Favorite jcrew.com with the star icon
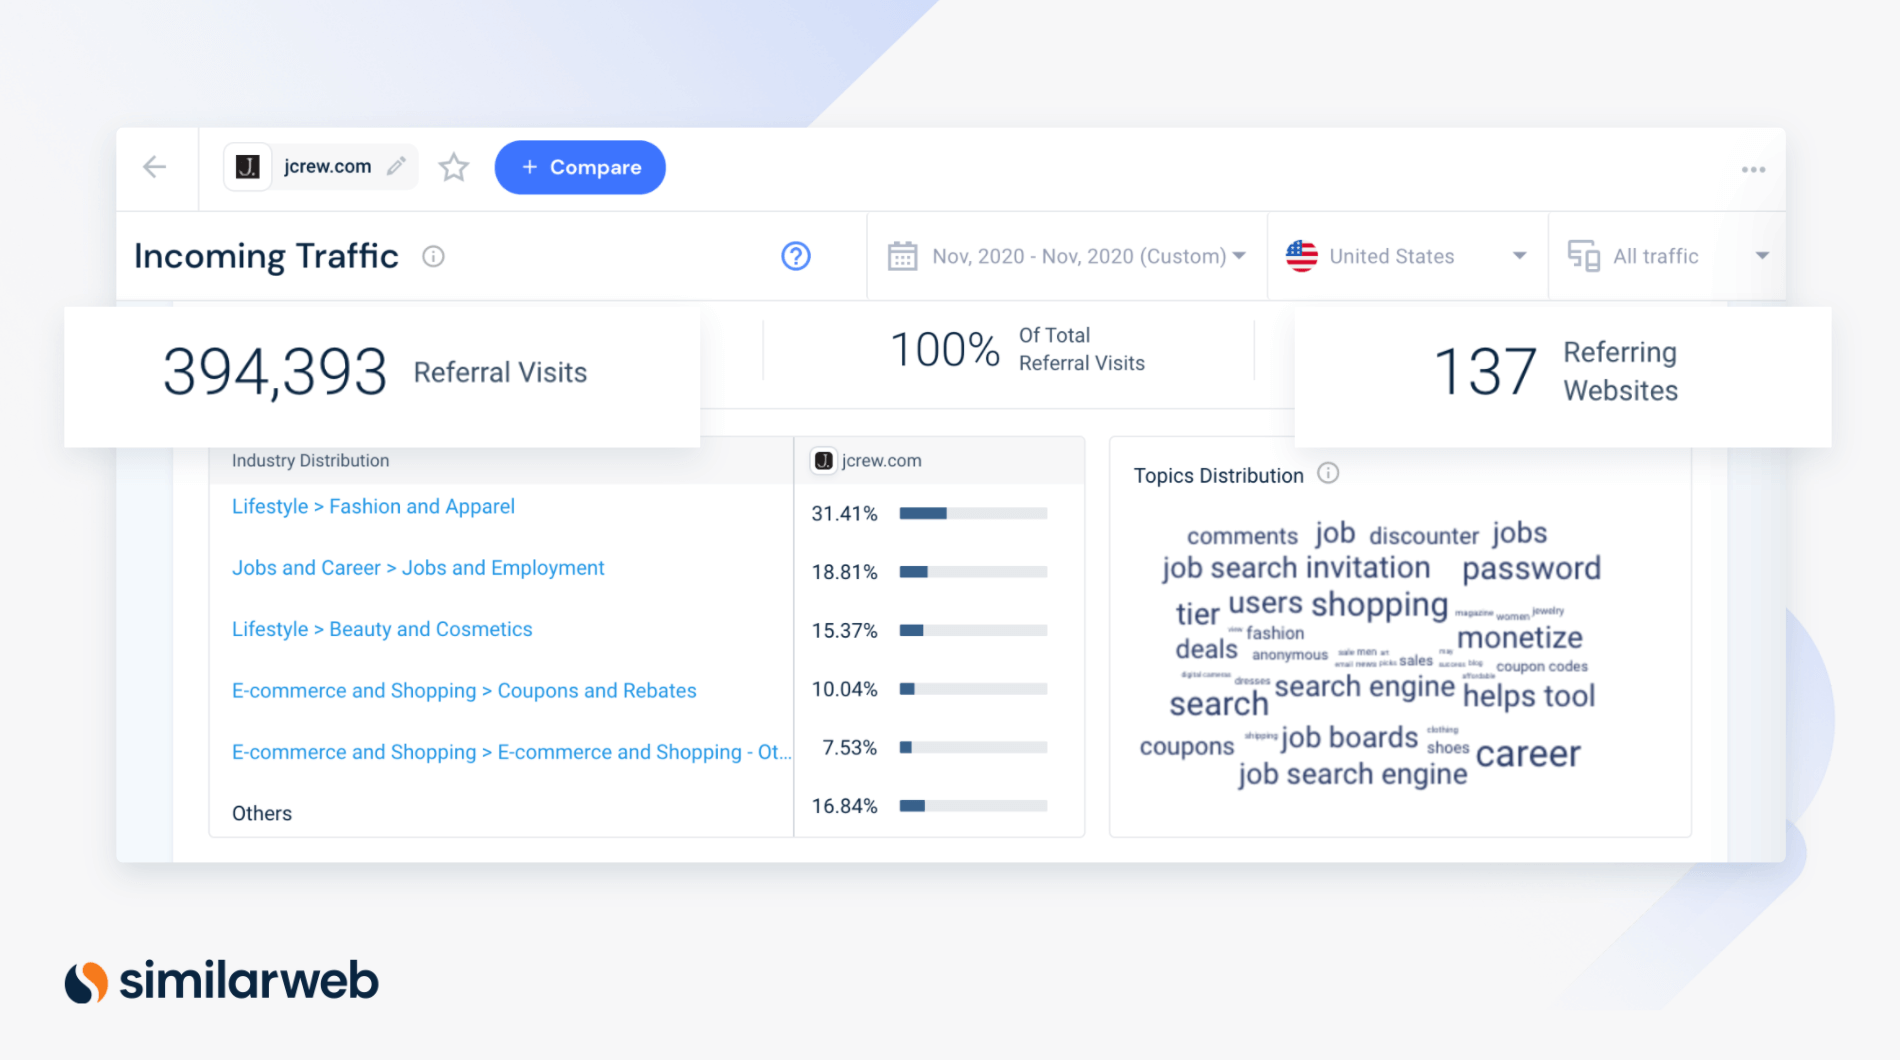The image size is (1900, 1060). point(454,167)
